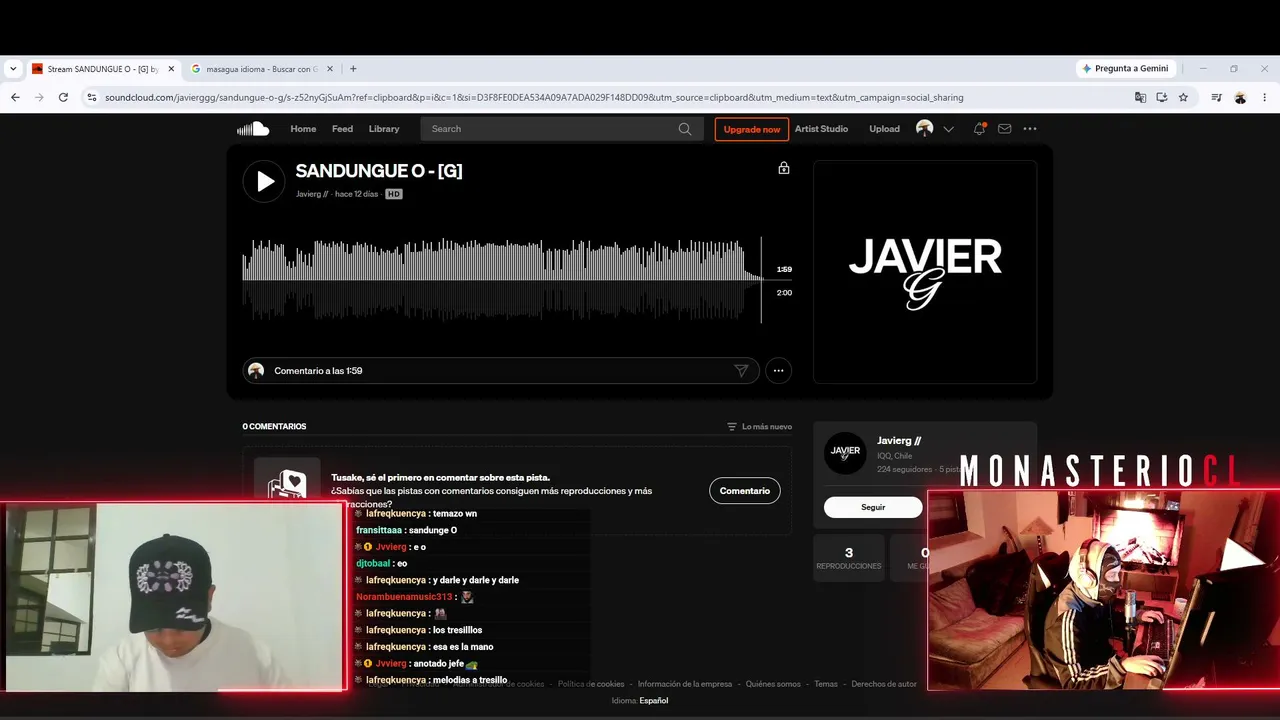1280x720 pixels.
Task: Click the SoundCloud cloud logo
Action: pos(253,129)
